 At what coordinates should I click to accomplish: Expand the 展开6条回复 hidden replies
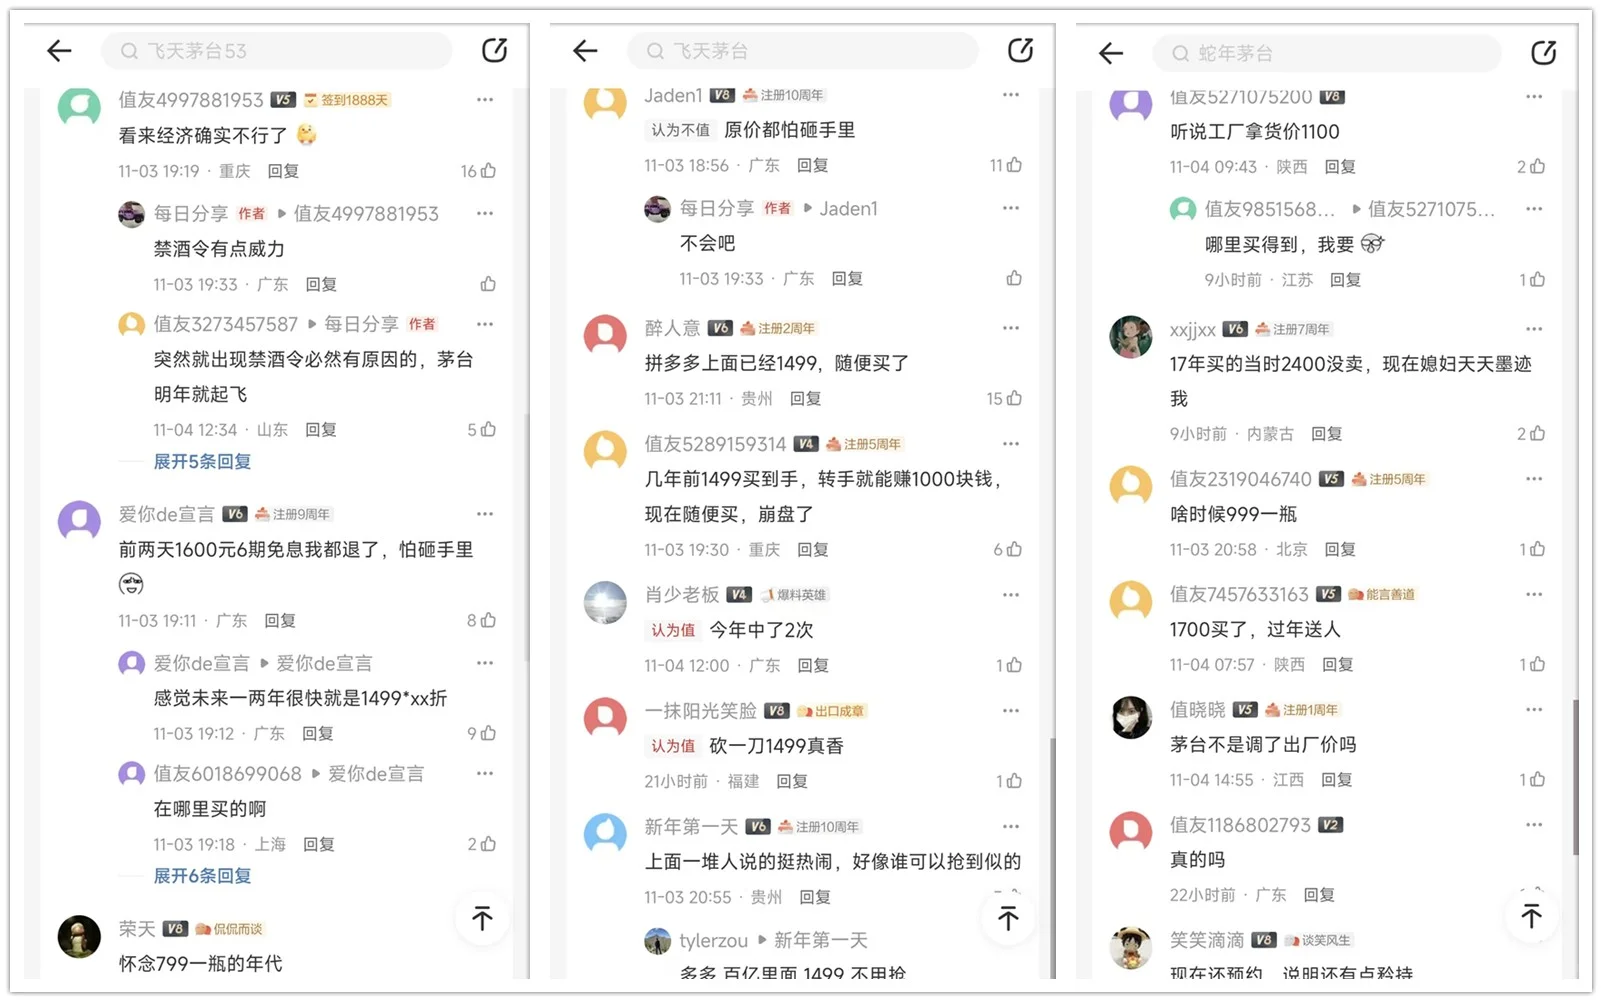201,876
